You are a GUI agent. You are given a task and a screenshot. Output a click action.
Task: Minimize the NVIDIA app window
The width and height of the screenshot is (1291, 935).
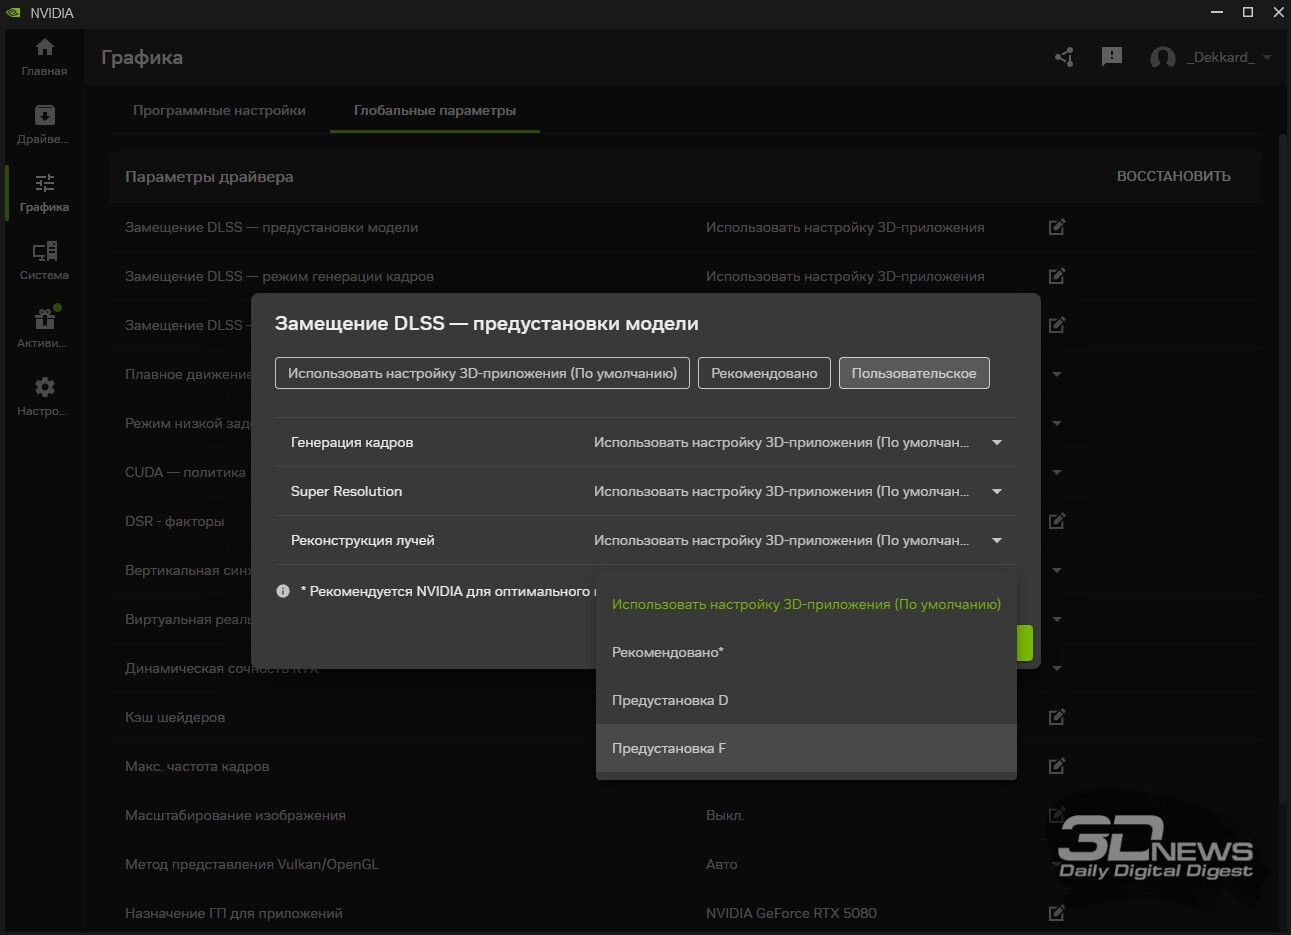point(1218,12)
